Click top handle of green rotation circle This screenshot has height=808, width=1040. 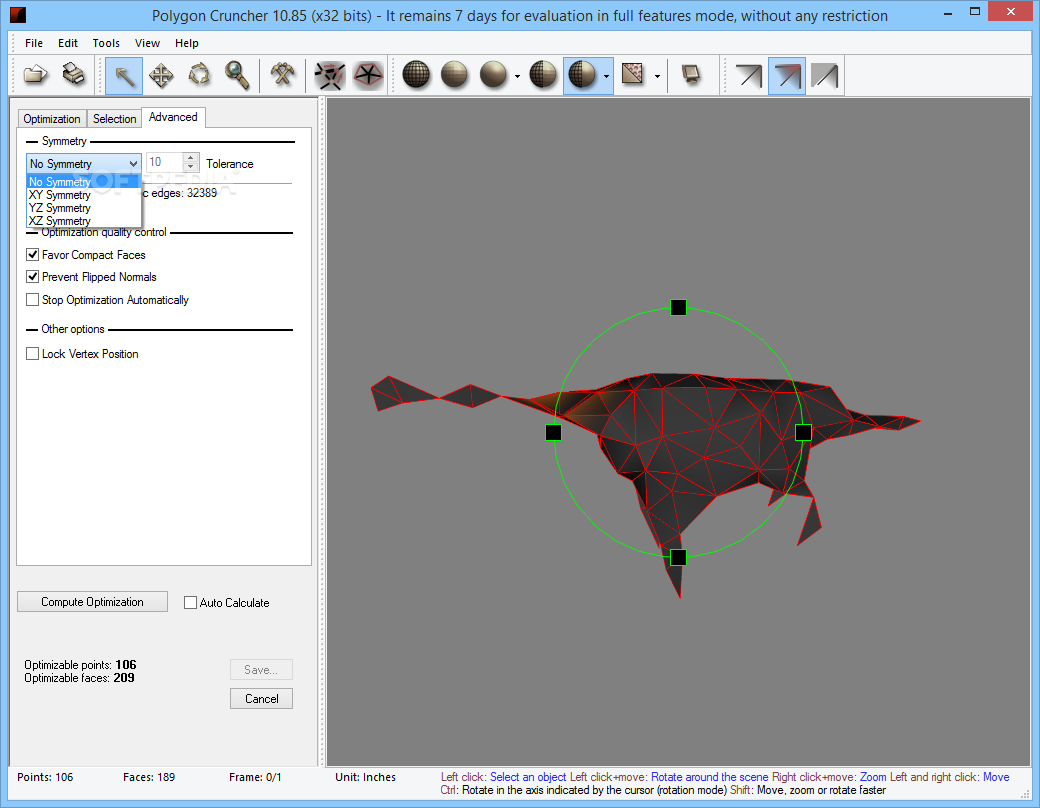pyautogui.click(x=678, y=307)
